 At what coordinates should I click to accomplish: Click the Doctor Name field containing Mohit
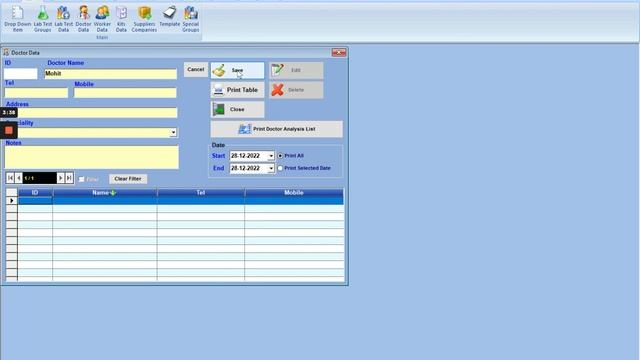click(x=111, y=73)
